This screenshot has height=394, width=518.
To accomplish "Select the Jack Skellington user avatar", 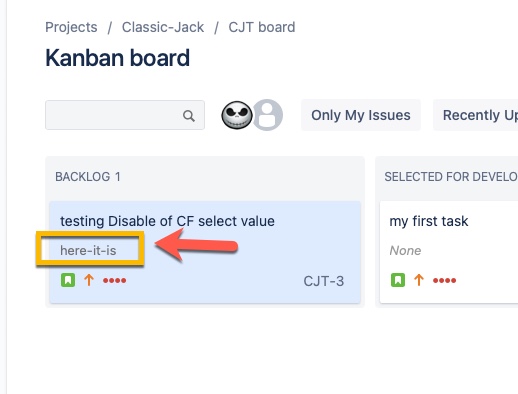I will pyautogui.click(x=237, y=115).
